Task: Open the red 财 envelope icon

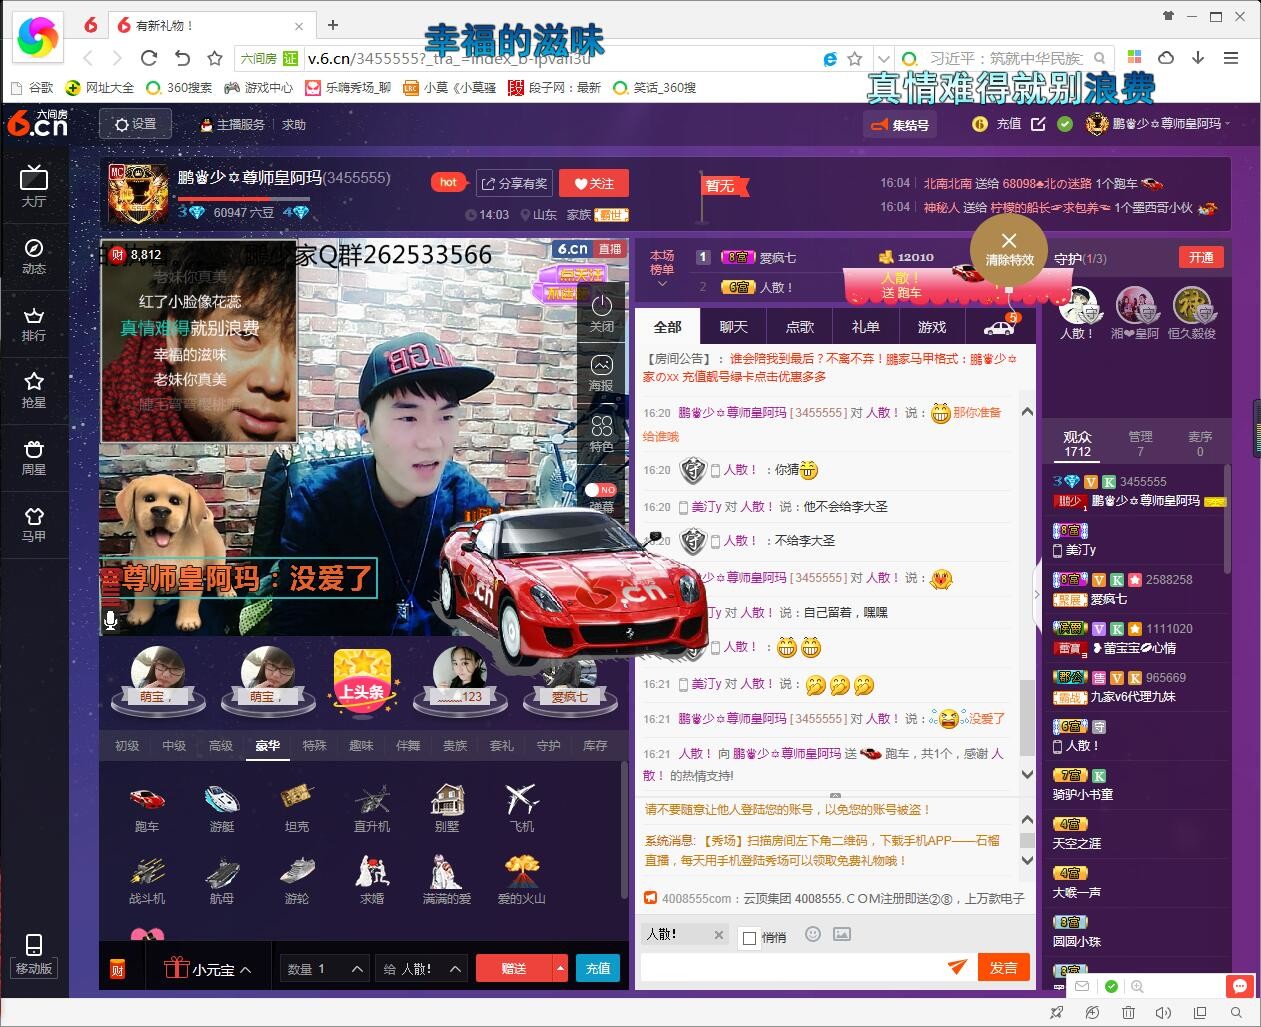Action: coord(117,969)
